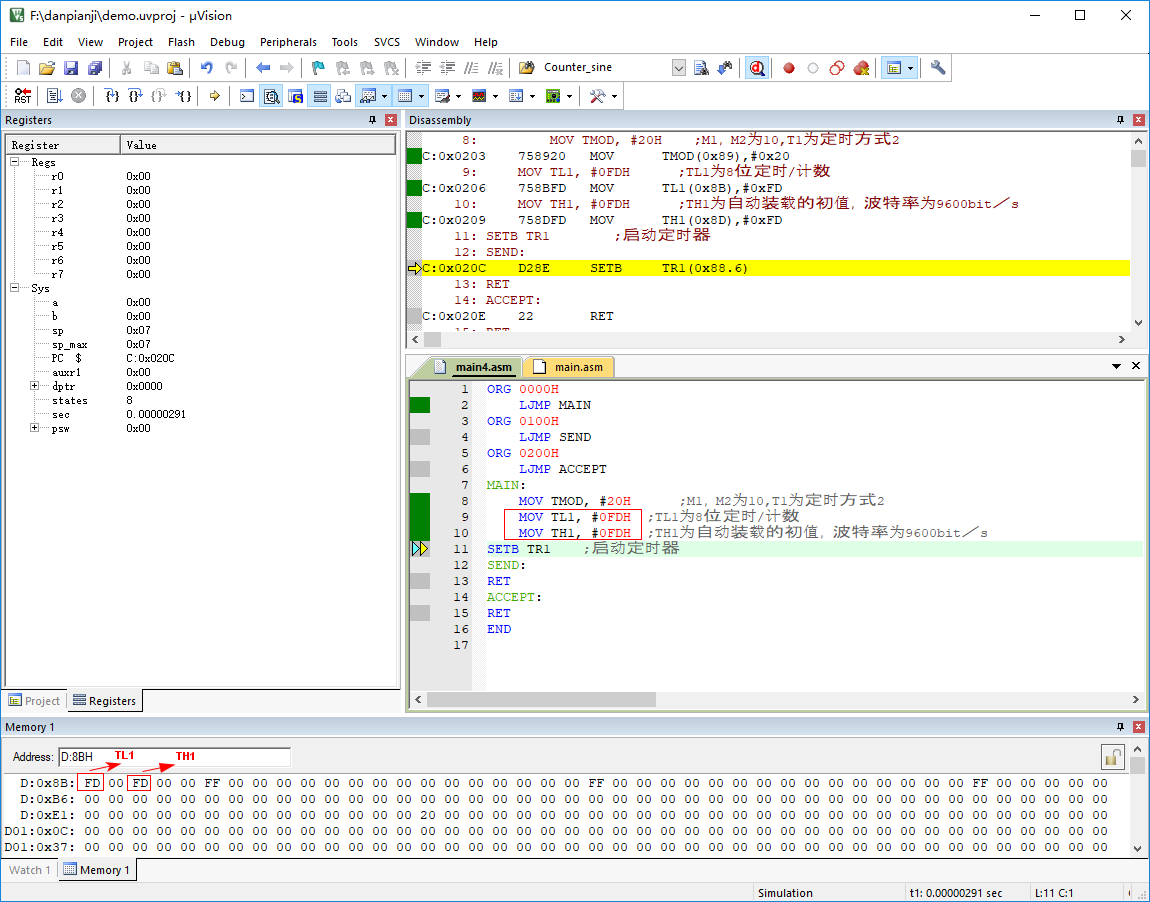Screen dimensions: 1150x902
Task: Insert a breakpoint with red dot
Action: (x=789, y=68)
